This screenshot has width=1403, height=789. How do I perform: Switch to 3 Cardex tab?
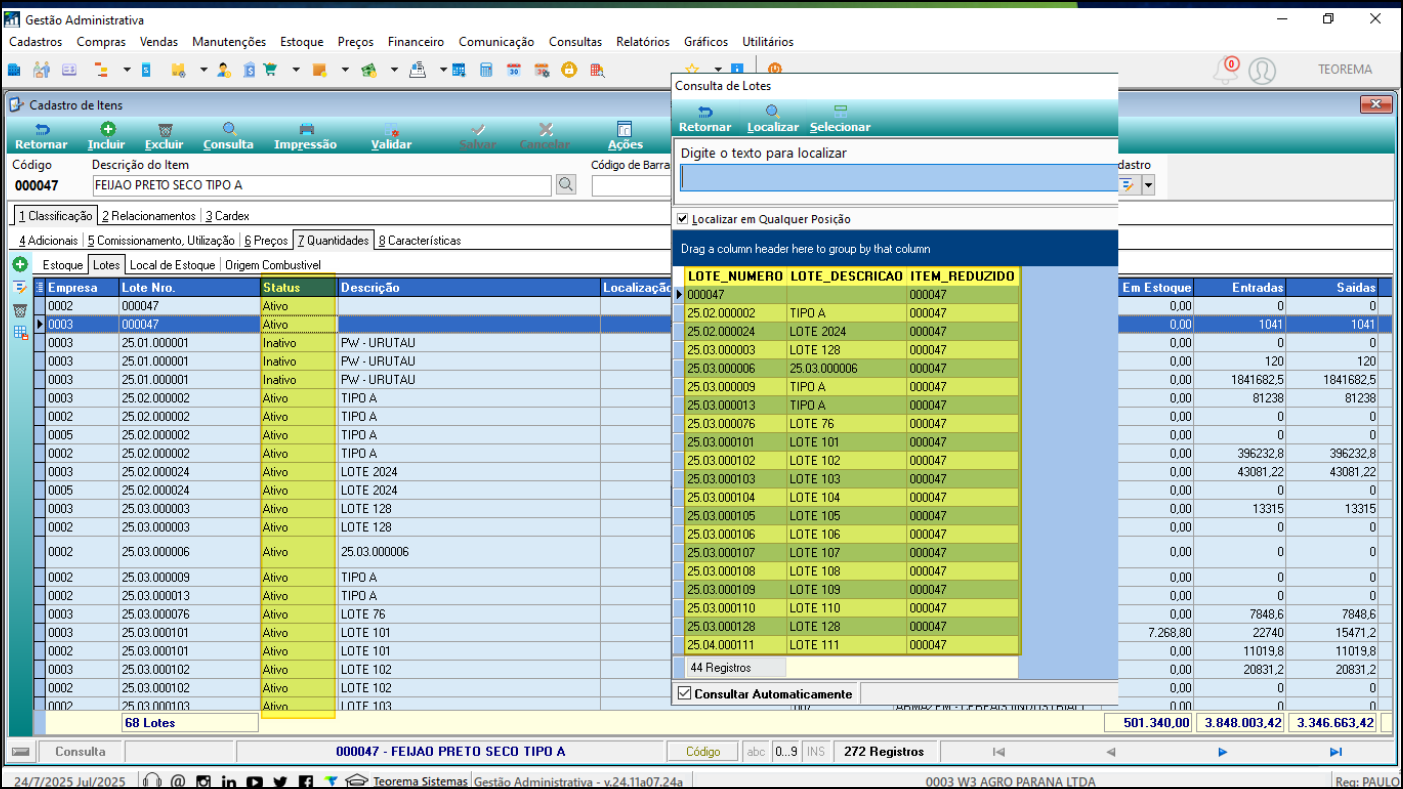coord(227,215)
